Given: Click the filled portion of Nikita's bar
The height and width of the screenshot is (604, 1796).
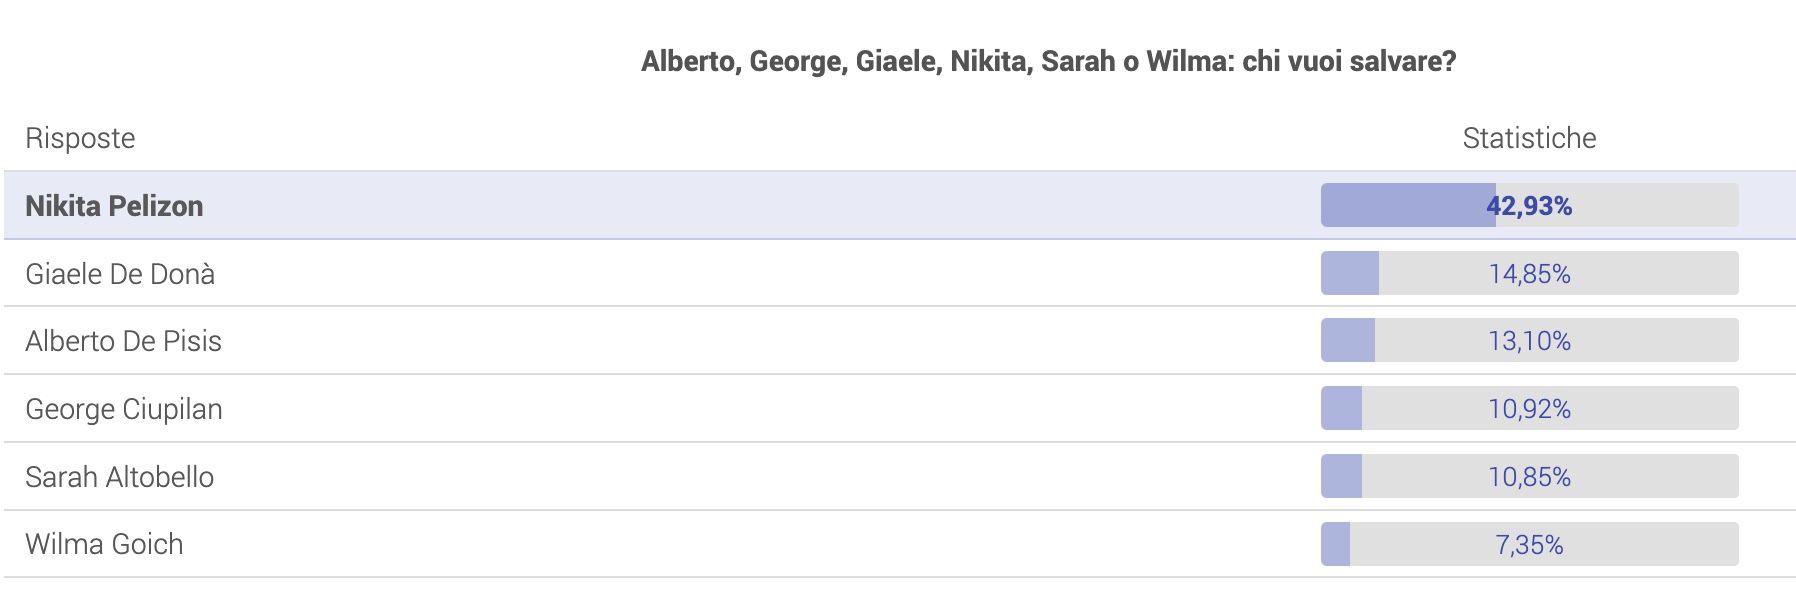Looking at the screenshot, I should click(x=1408, y=205).
